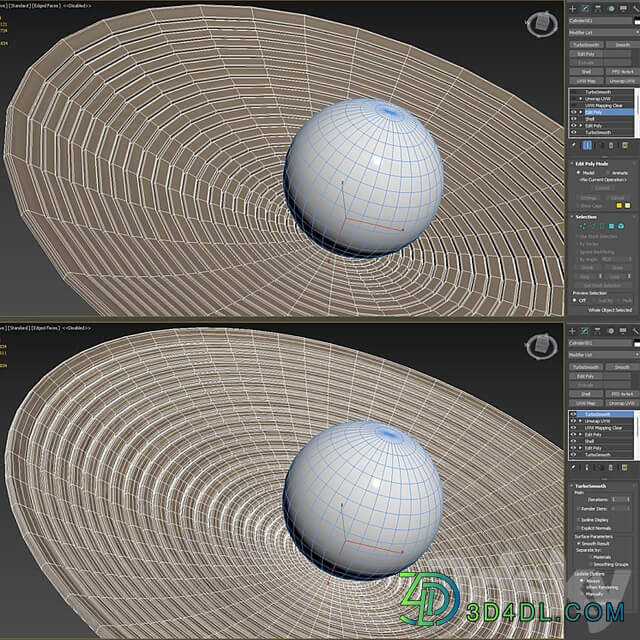Select the Animate radio button in Edit Poly Mode
Viewport: 640px width, 640px height.
point(607,173)
